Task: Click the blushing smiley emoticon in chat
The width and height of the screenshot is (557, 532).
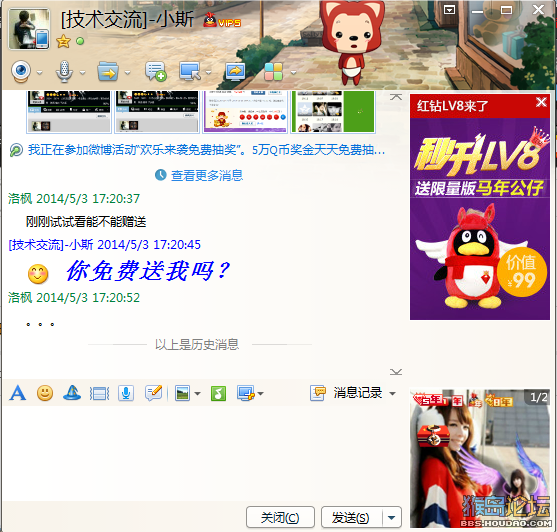Action: click(38, 274)
